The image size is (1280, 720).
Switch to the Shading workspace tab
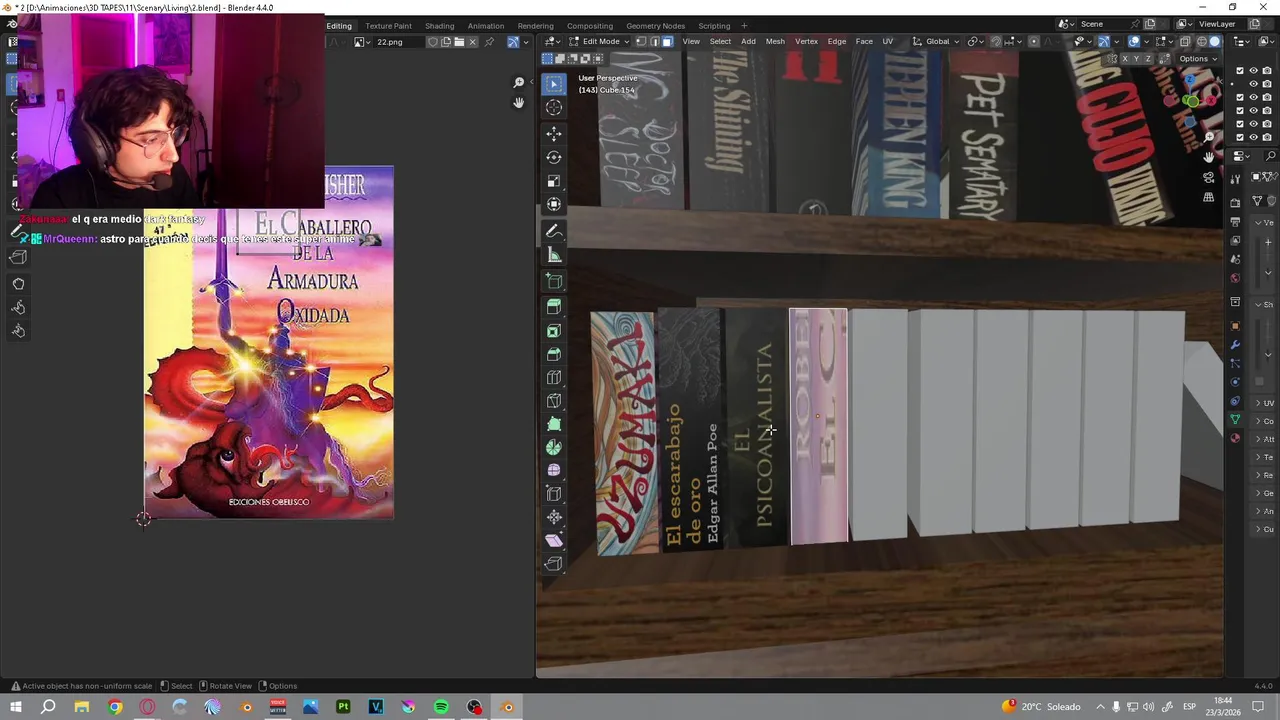(x=439, y=25)
